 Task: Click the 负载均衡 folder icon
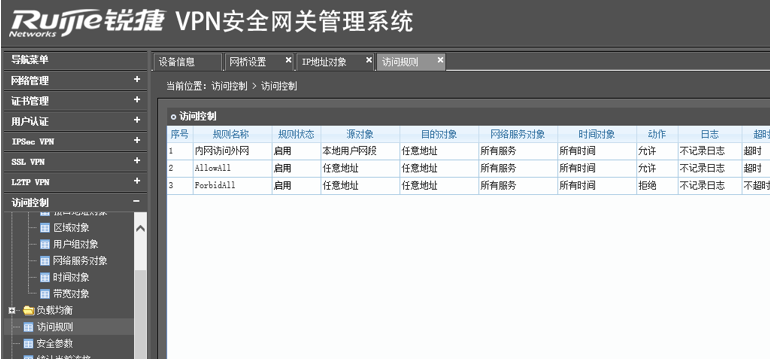click(x=28, y=310)
